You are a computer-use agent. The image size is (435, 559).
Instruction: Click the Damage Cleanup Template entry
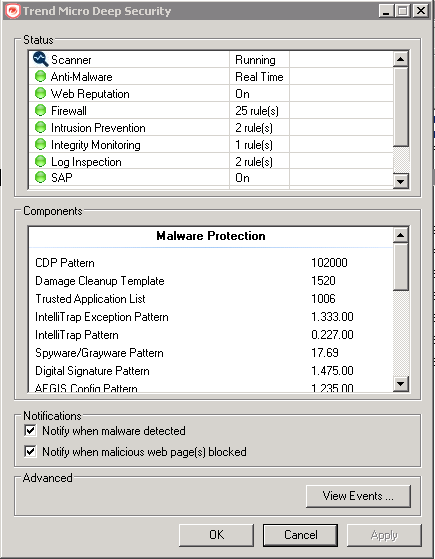pos(100,281)
